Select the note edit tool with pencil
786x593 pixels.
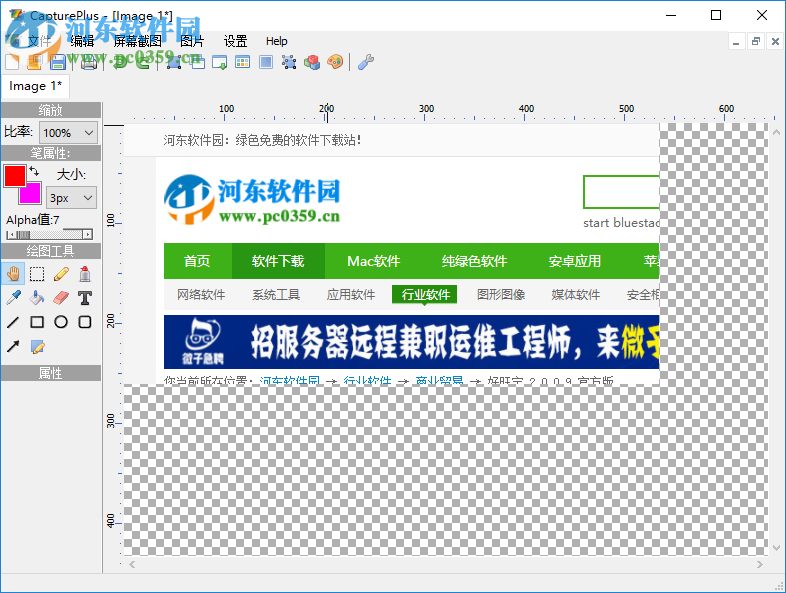[37, 346]
